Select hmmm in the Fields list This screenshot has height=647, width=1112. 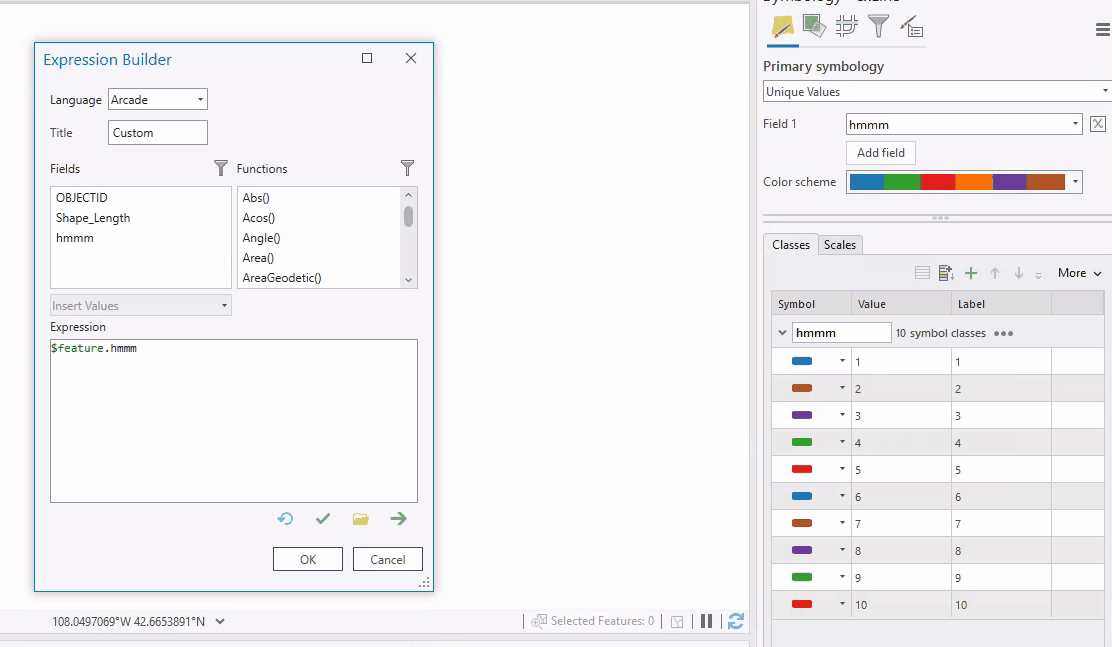[74, 238]
